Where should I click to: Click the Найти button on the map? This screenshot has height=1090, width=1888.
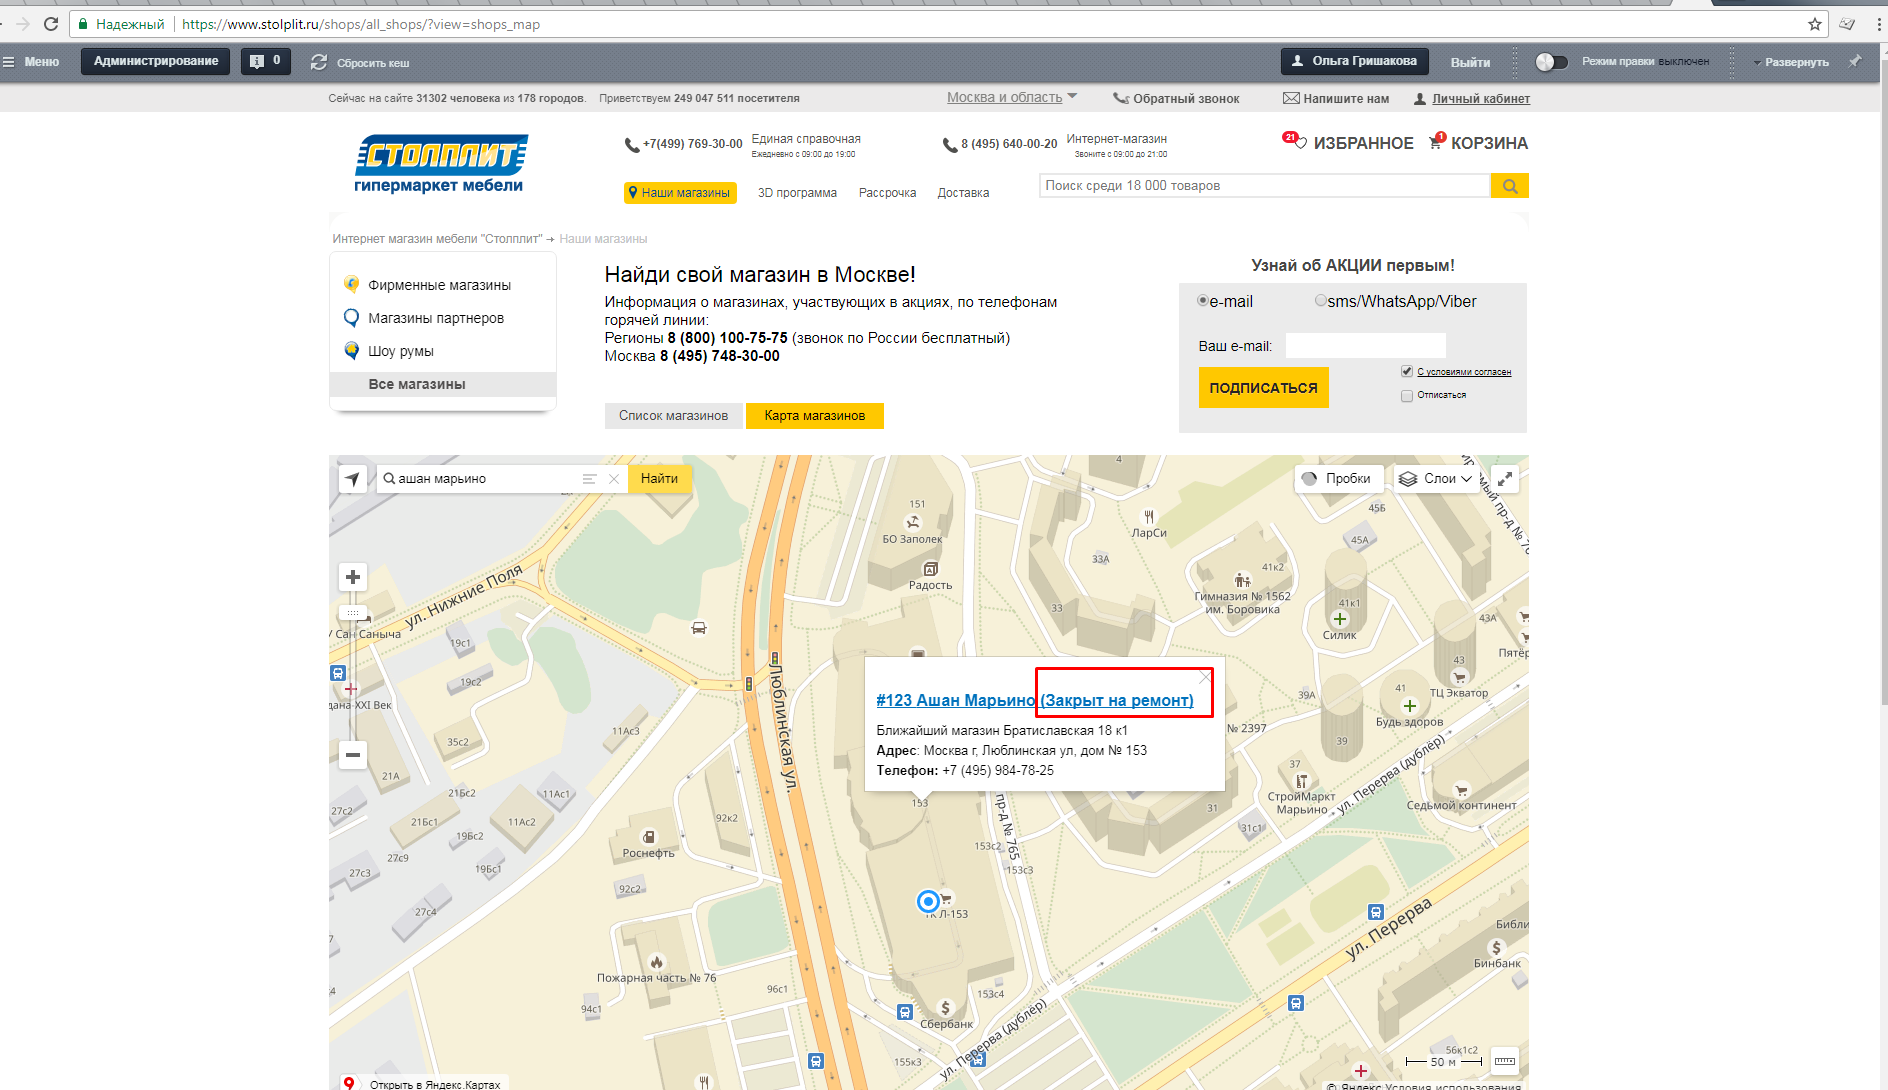coord(659,479)
